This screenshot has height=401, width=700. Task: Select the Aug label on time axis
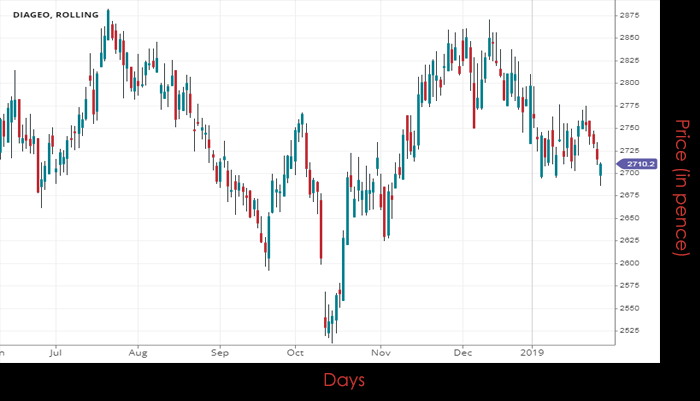(138, 353)
